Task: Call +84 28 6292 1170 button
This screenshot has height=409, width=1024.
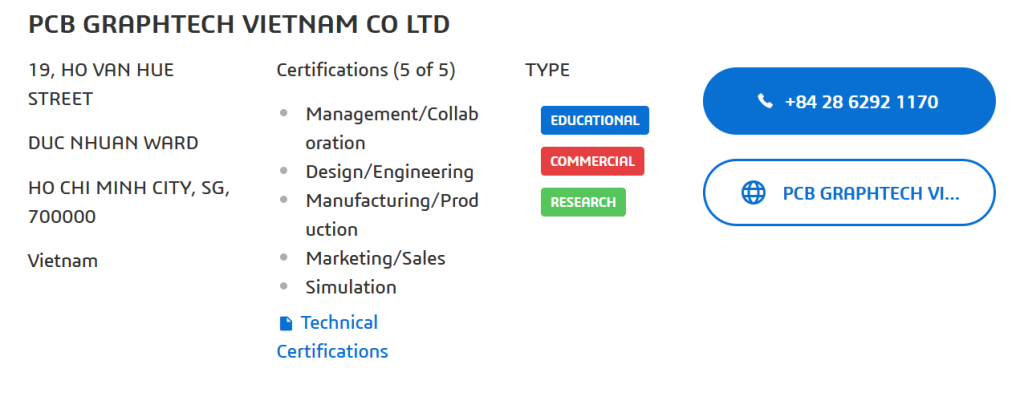Action: click(x=849, y=101)
